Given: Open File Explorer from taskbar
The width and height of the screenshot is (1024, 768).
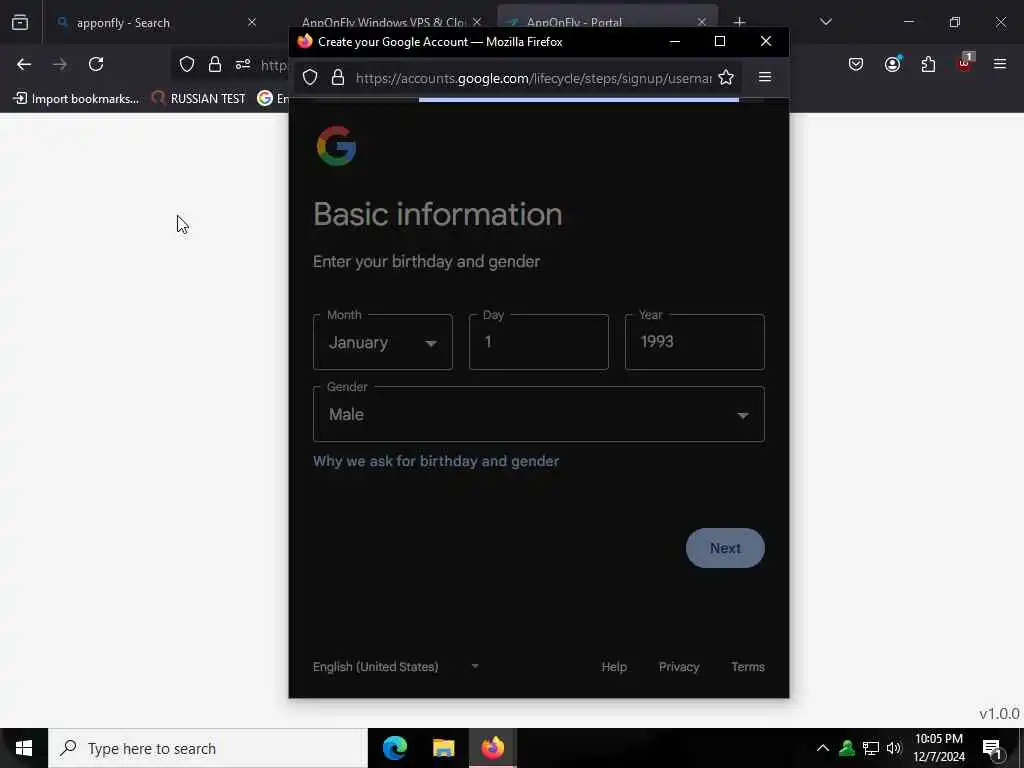Looking at the screenshot, I should click(x=443, y=748).
